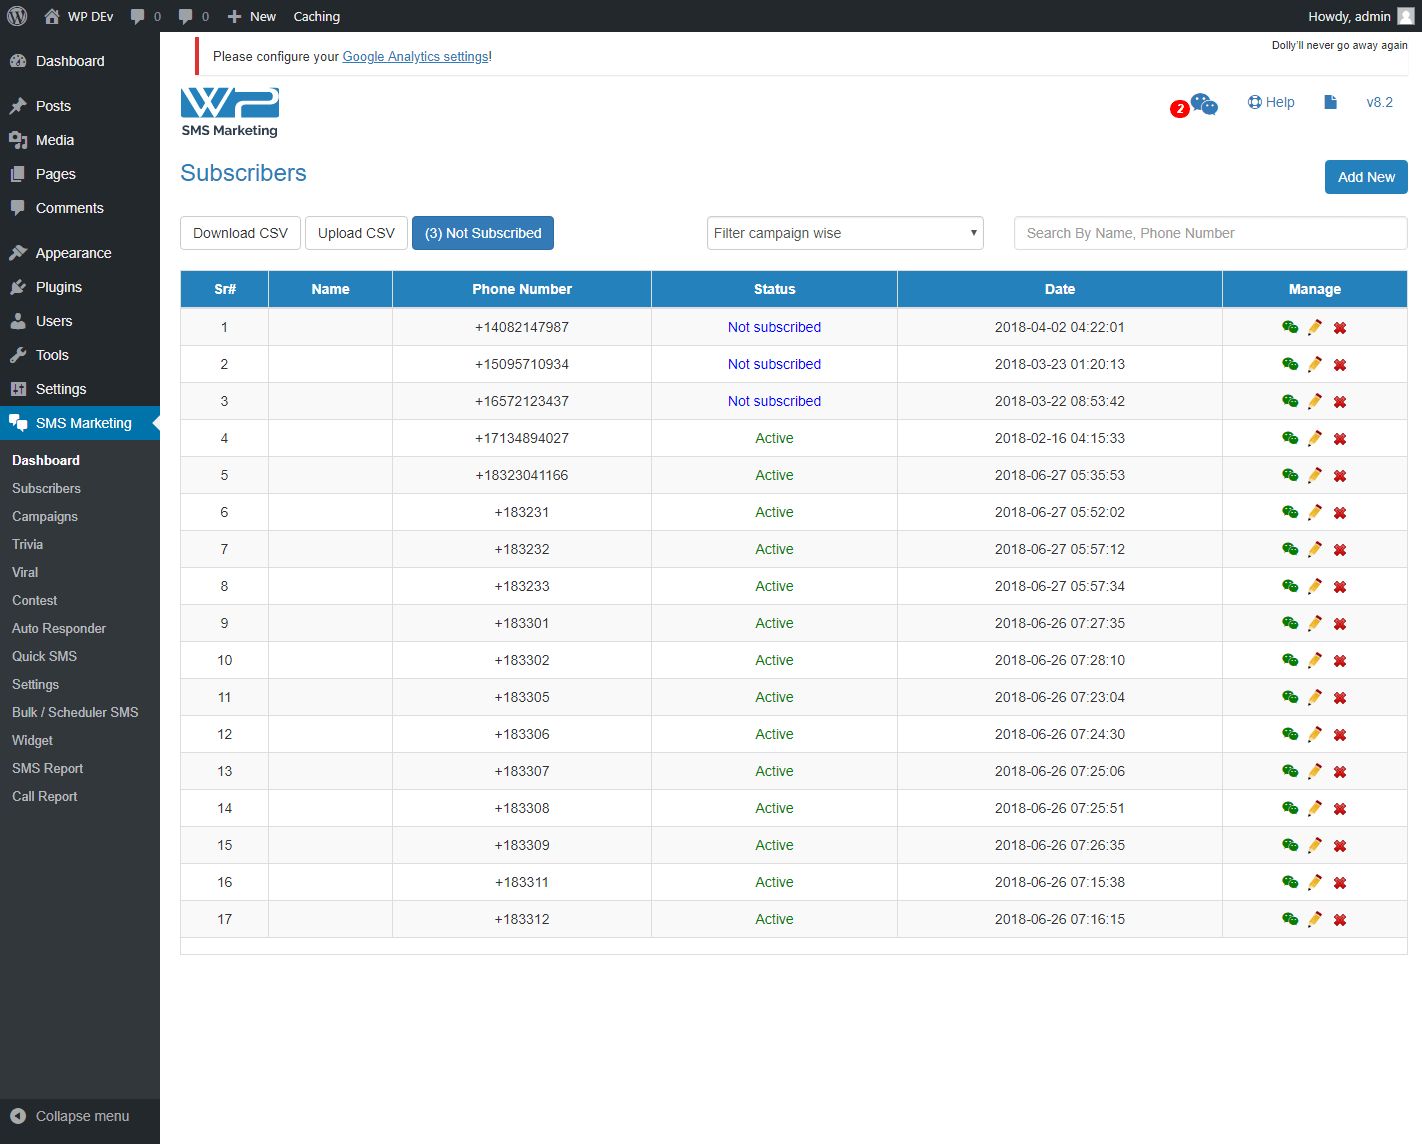Edit subscriber +183233 with the pencil icon
This screenshot has width=1422, height=1144.
point(1315,586)
